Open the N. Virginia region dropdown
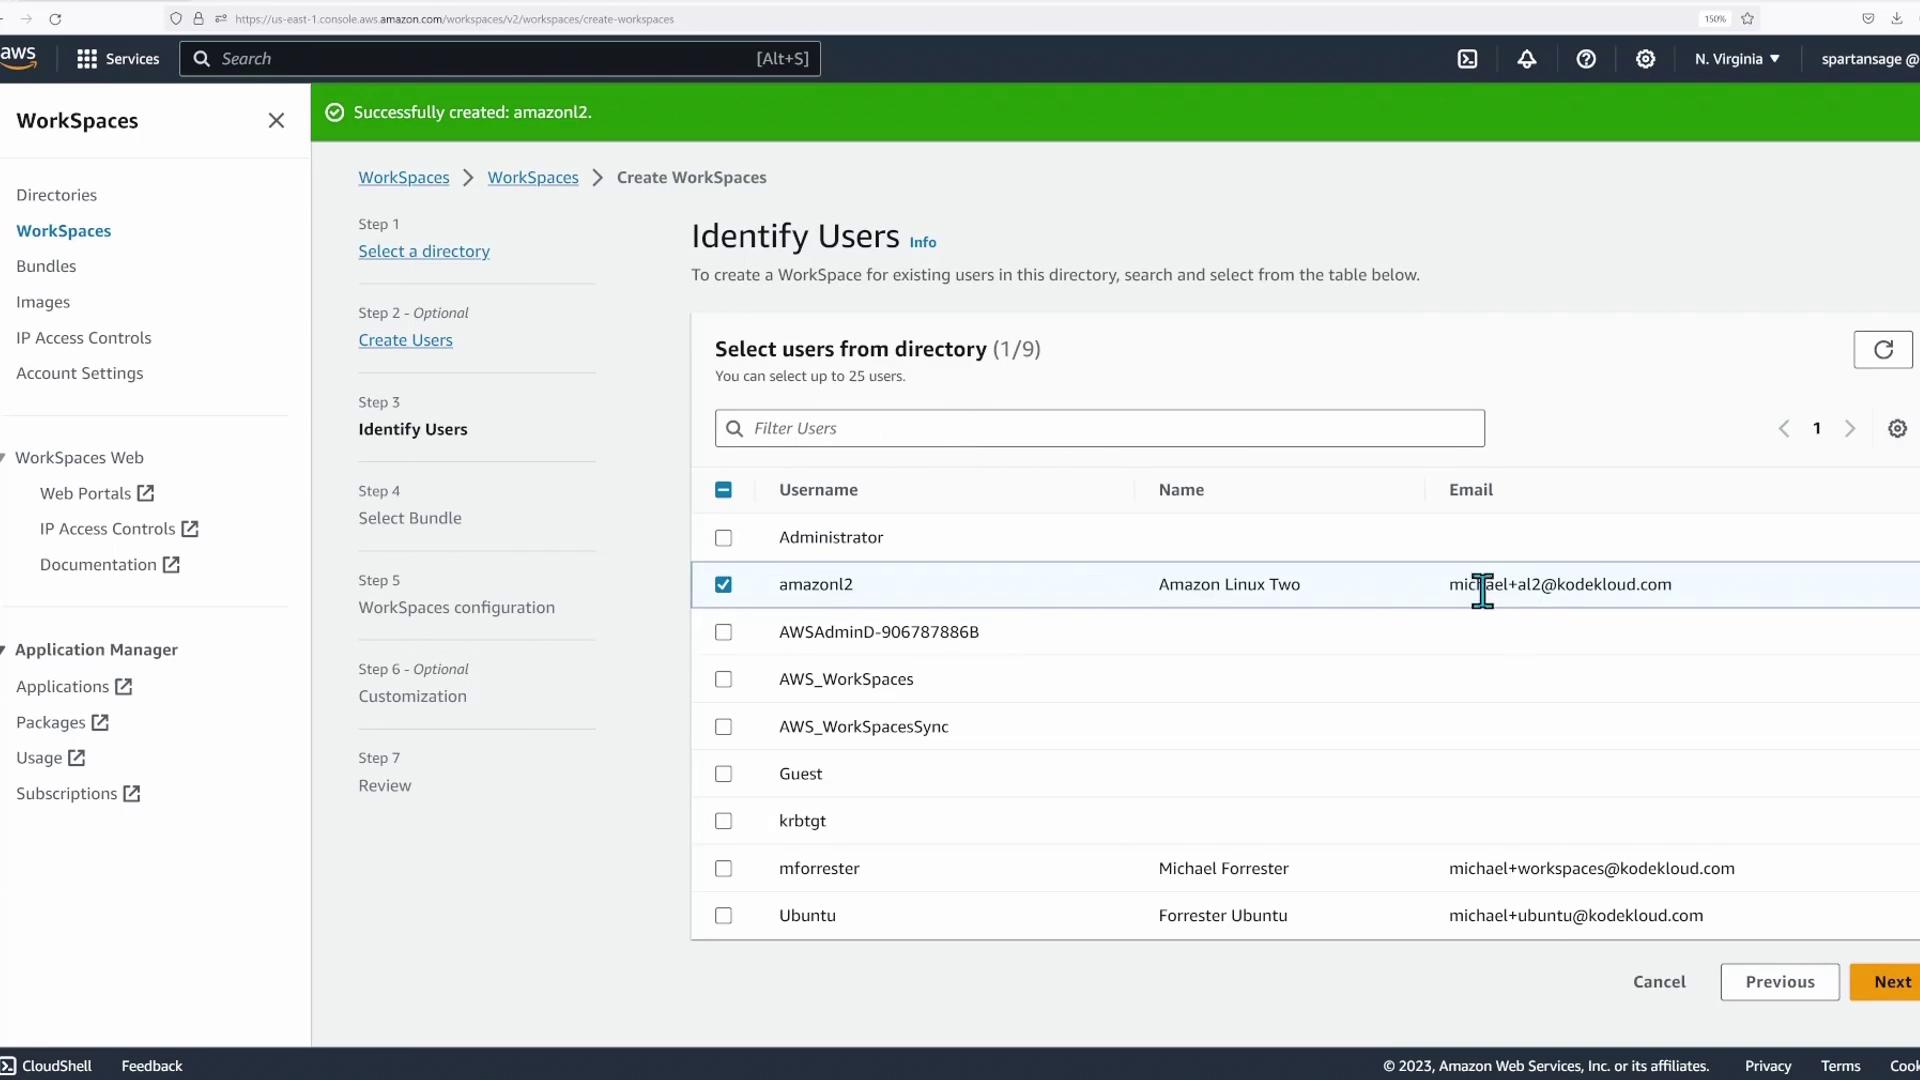 pos(1737,59)
